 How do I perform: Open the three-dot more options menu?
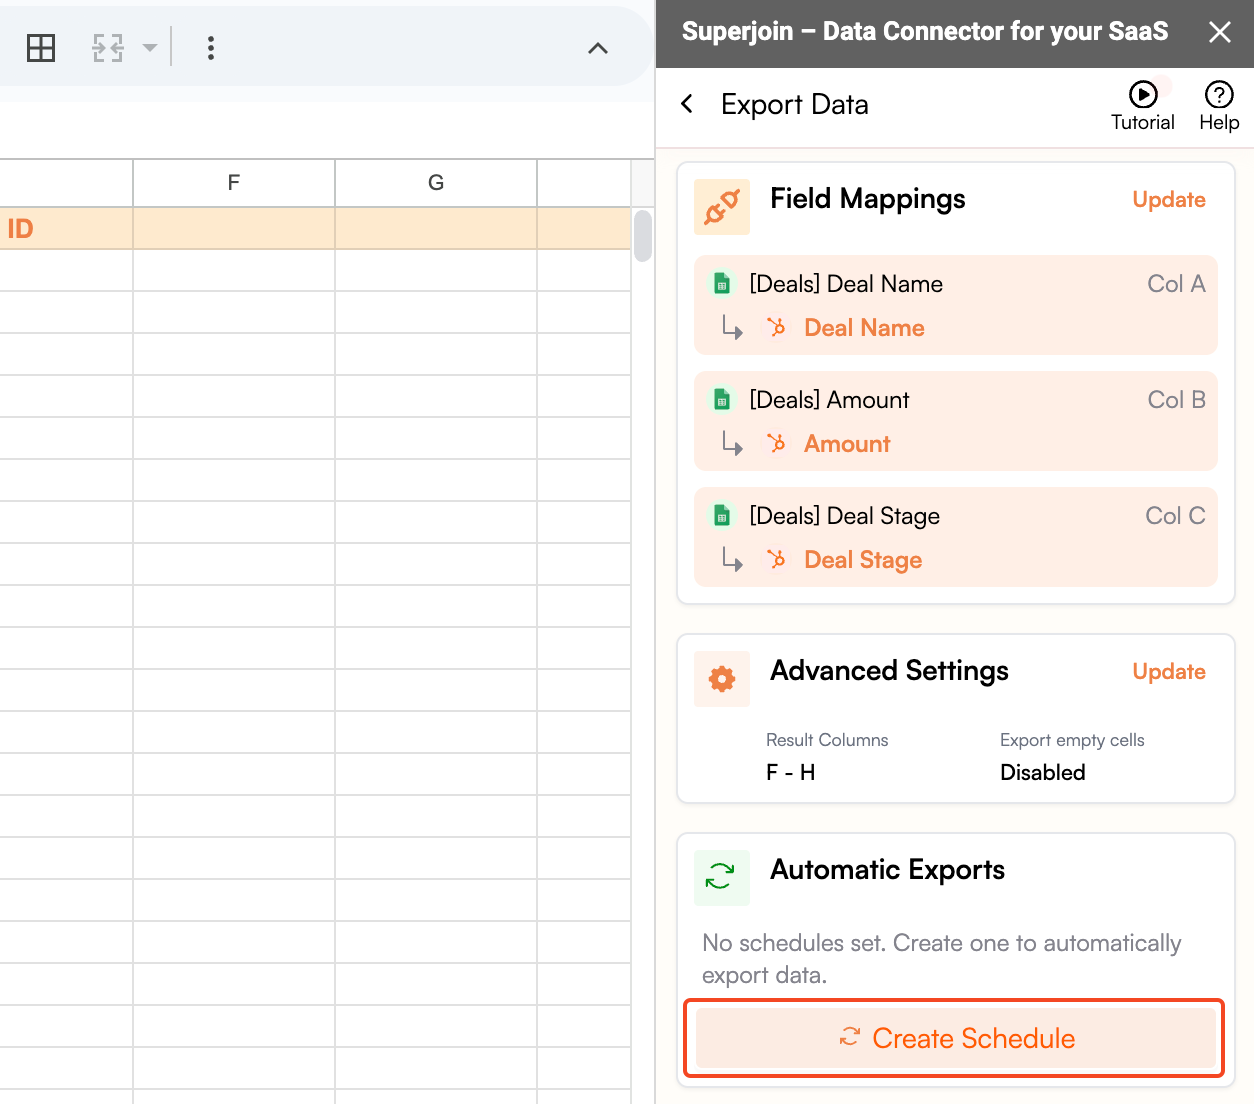210,48
